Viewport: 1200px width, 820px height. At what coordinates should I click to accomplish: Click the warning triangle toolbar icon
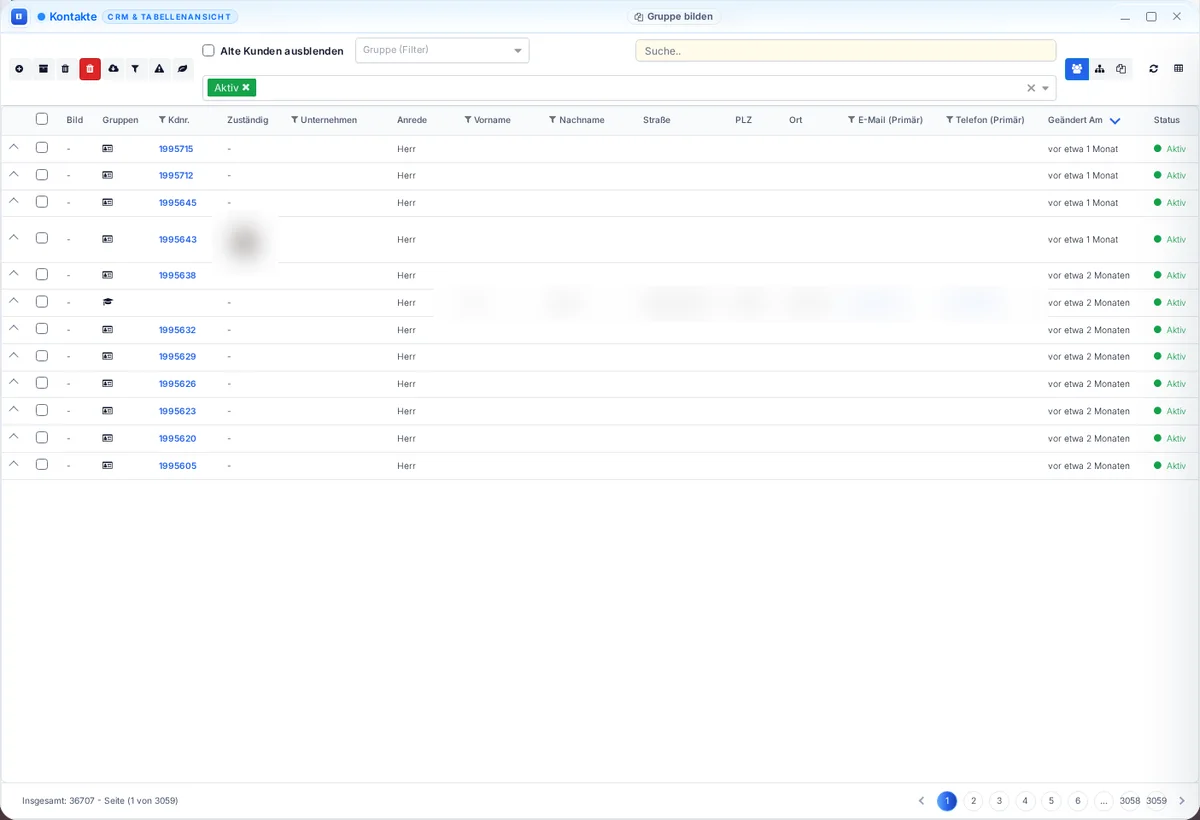159,69
